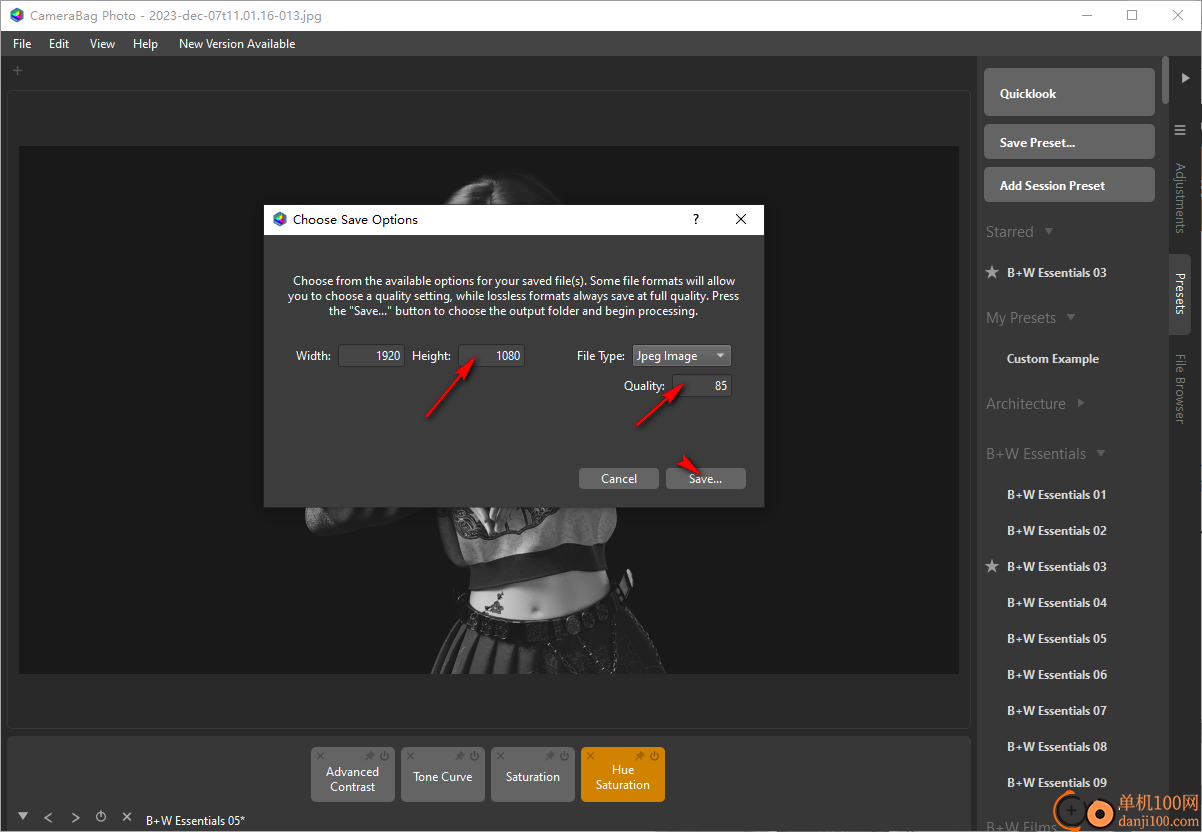Toggle power on Tone Curve tile
1202x832 pixels.
click(x=474, y=756)
